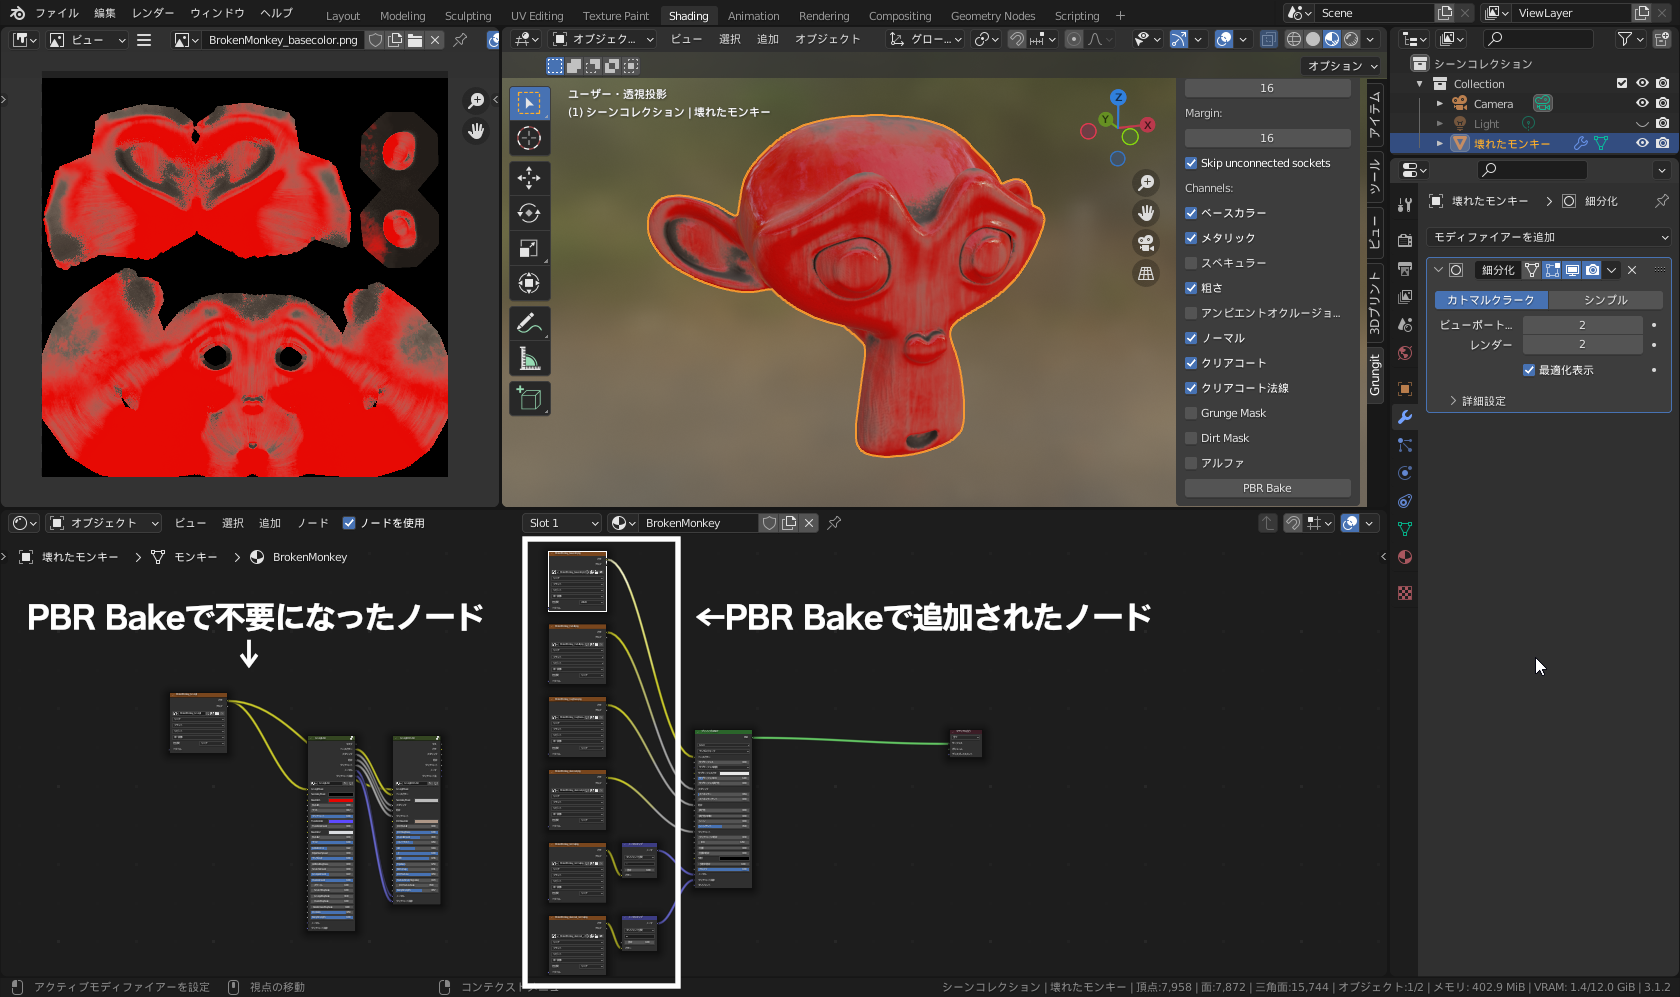Image resolution: width=1680 pixels, height=997 pixels.
Task: Select the Rotate tool
Action: point(529,213)
